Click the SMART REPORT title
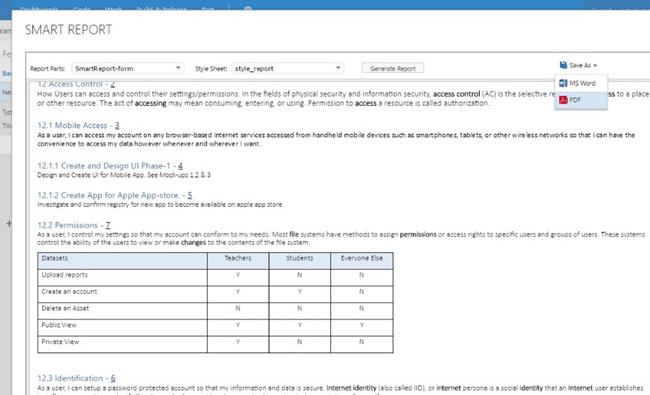The height and width of the screenshot is (395, 650). point(68,30)
